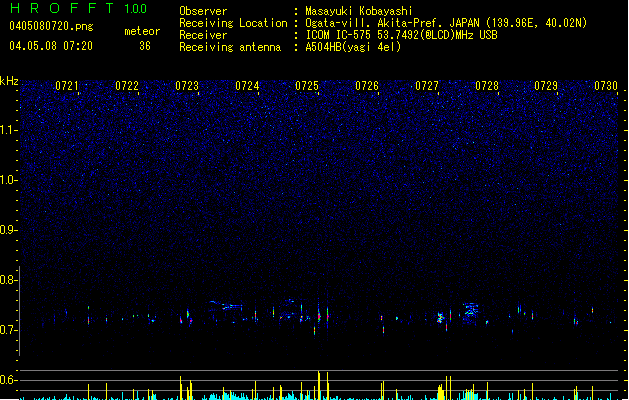Click the 1.1 kHz axis label
Viewport: 629px width, 400px height.
pos(8,130)
